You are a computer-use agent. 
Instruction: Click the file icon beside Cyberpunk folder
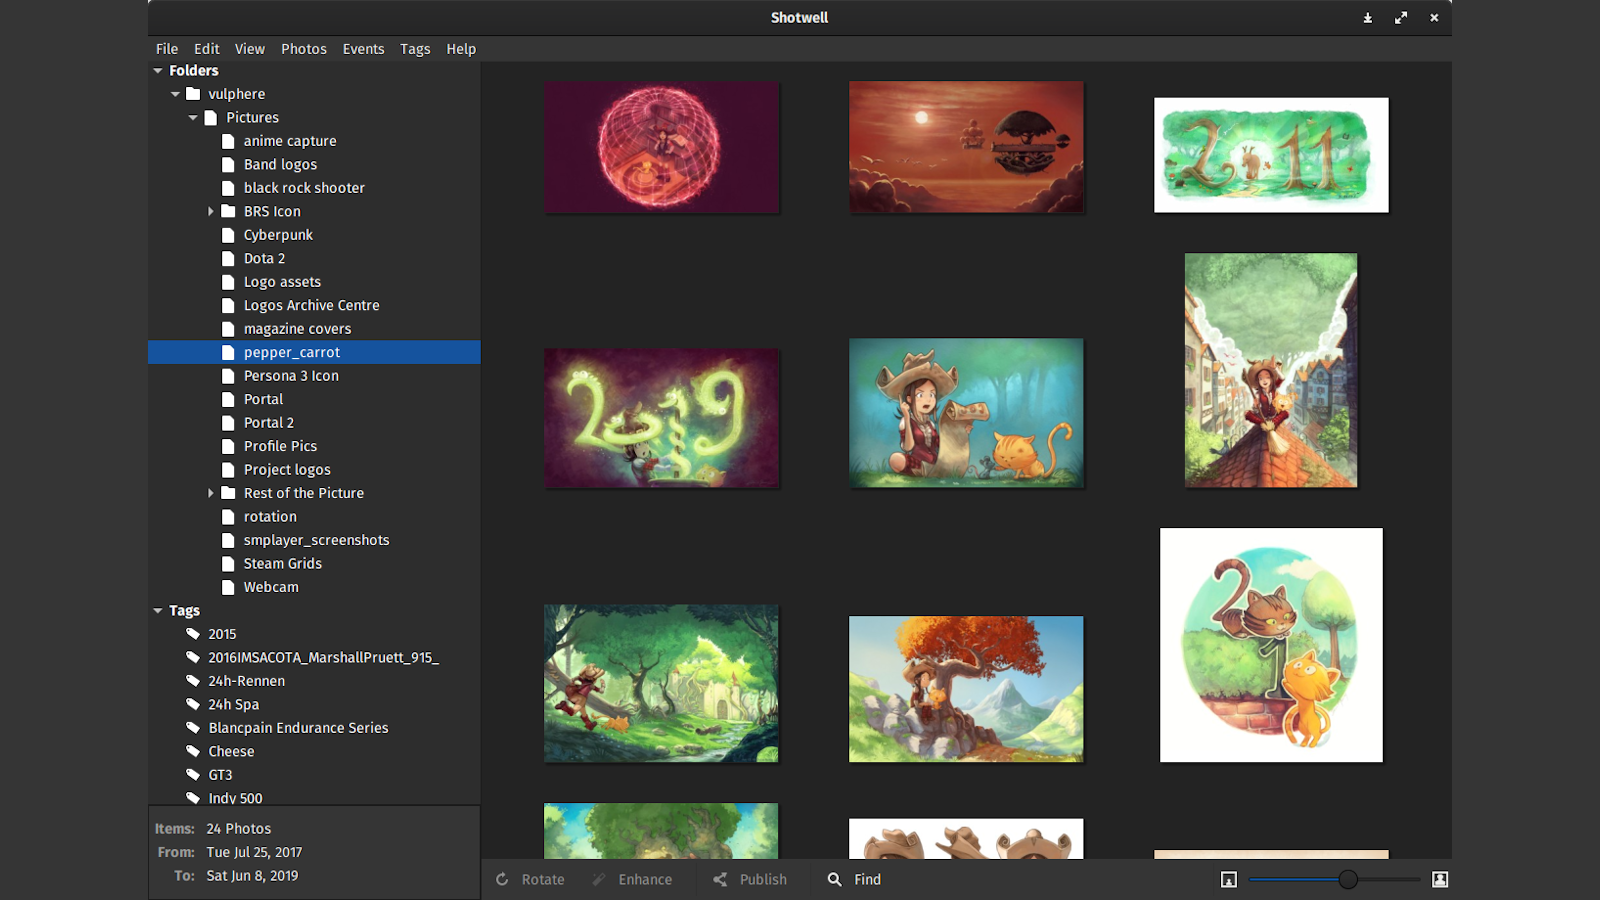228,235
